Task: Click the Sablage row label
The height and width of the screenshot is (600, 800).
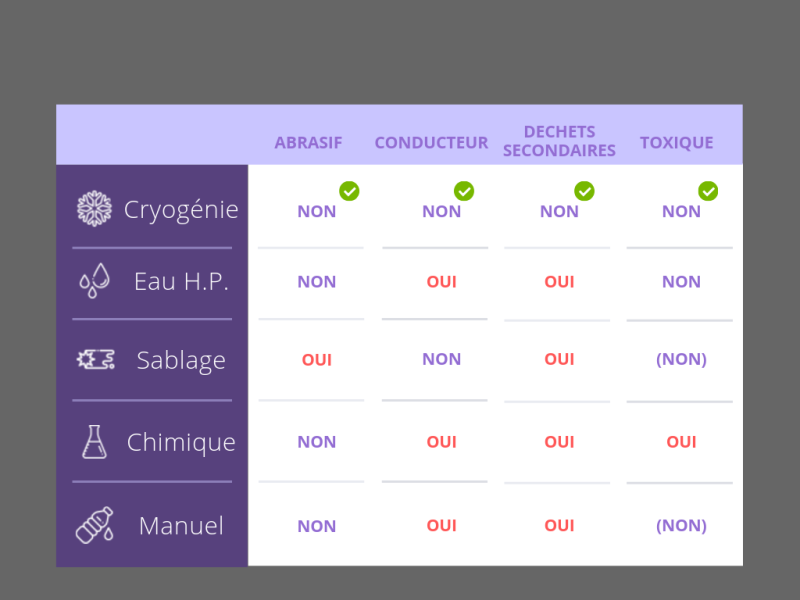Action: click(181, 361)
